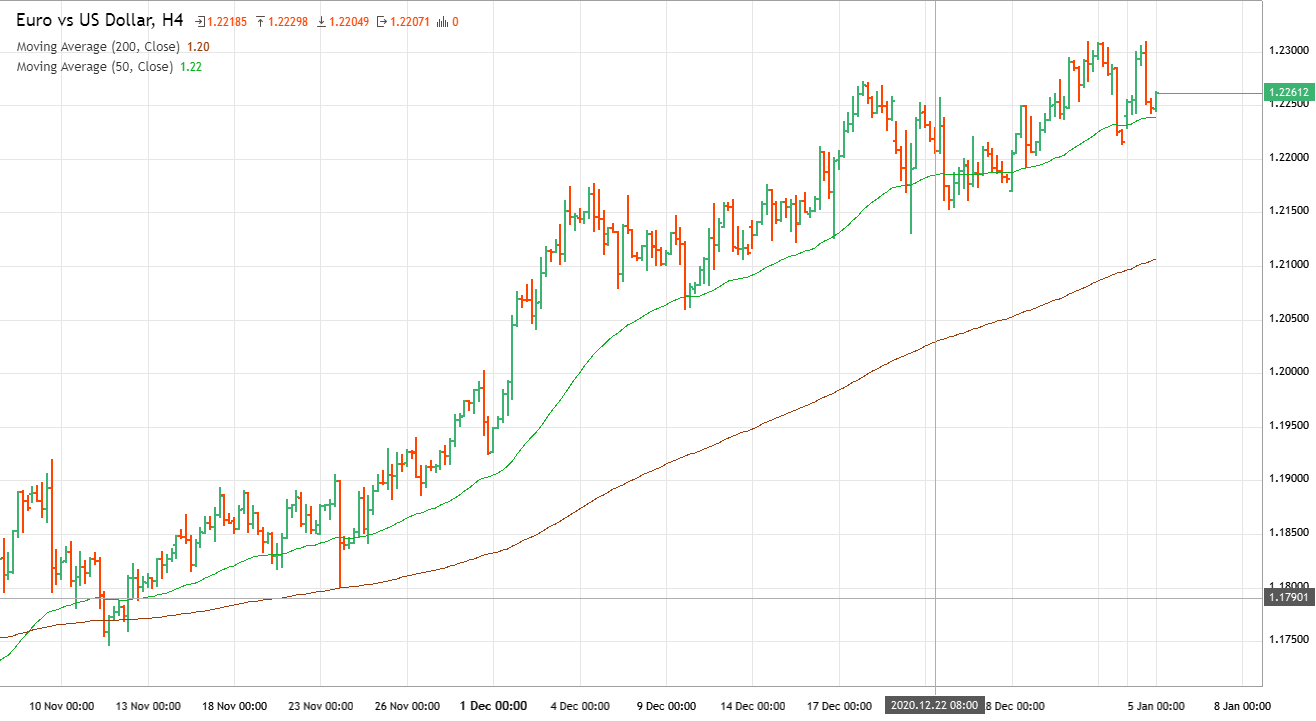
Task: Click the 1.18500 price axis label
Action: pyautogui.click(x=1287, y=533)
